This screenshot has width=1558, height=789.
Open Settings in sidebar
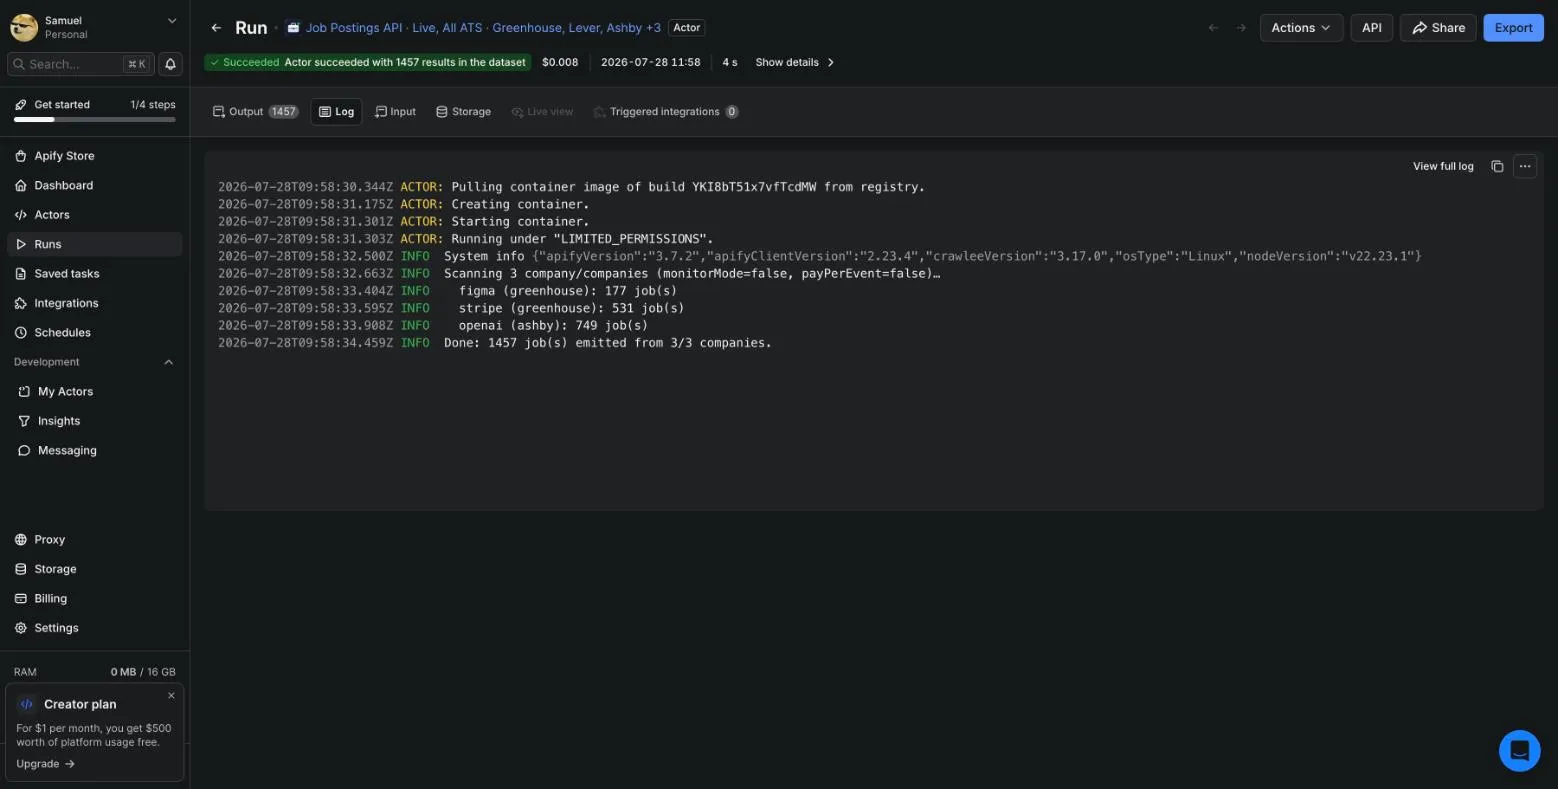point(95,628)
